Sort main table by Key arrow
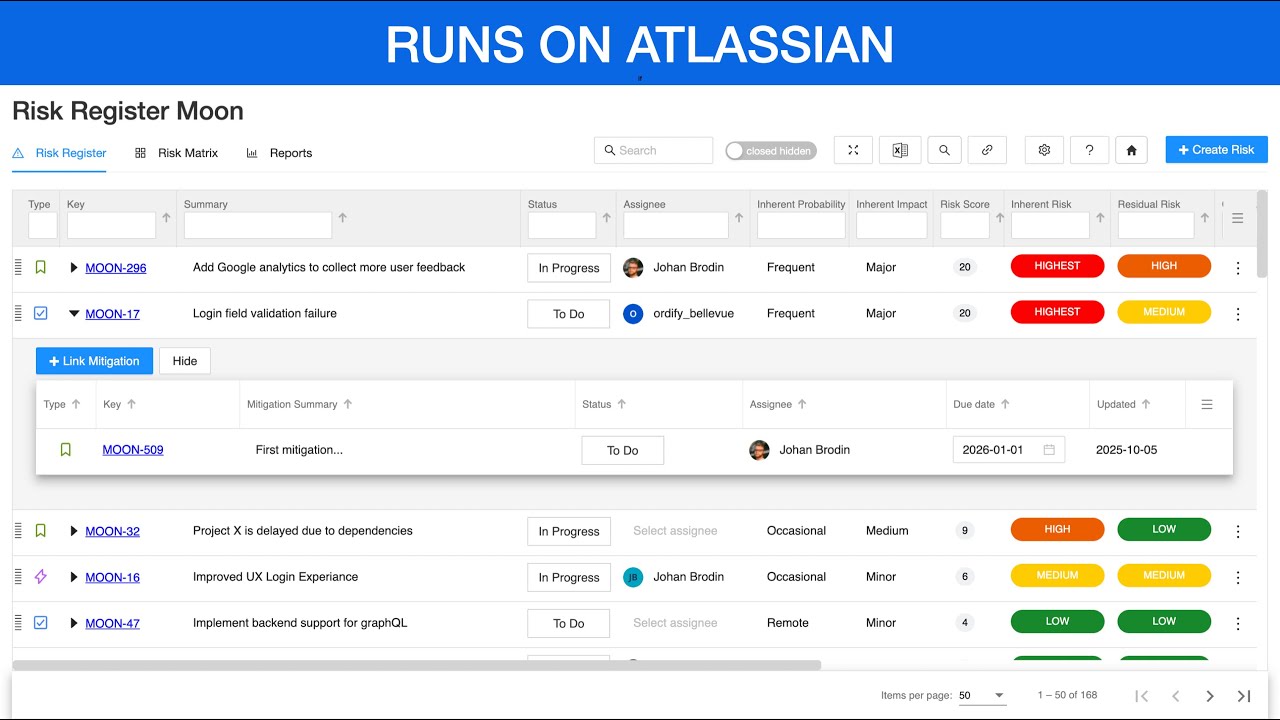 pos(166,217)
